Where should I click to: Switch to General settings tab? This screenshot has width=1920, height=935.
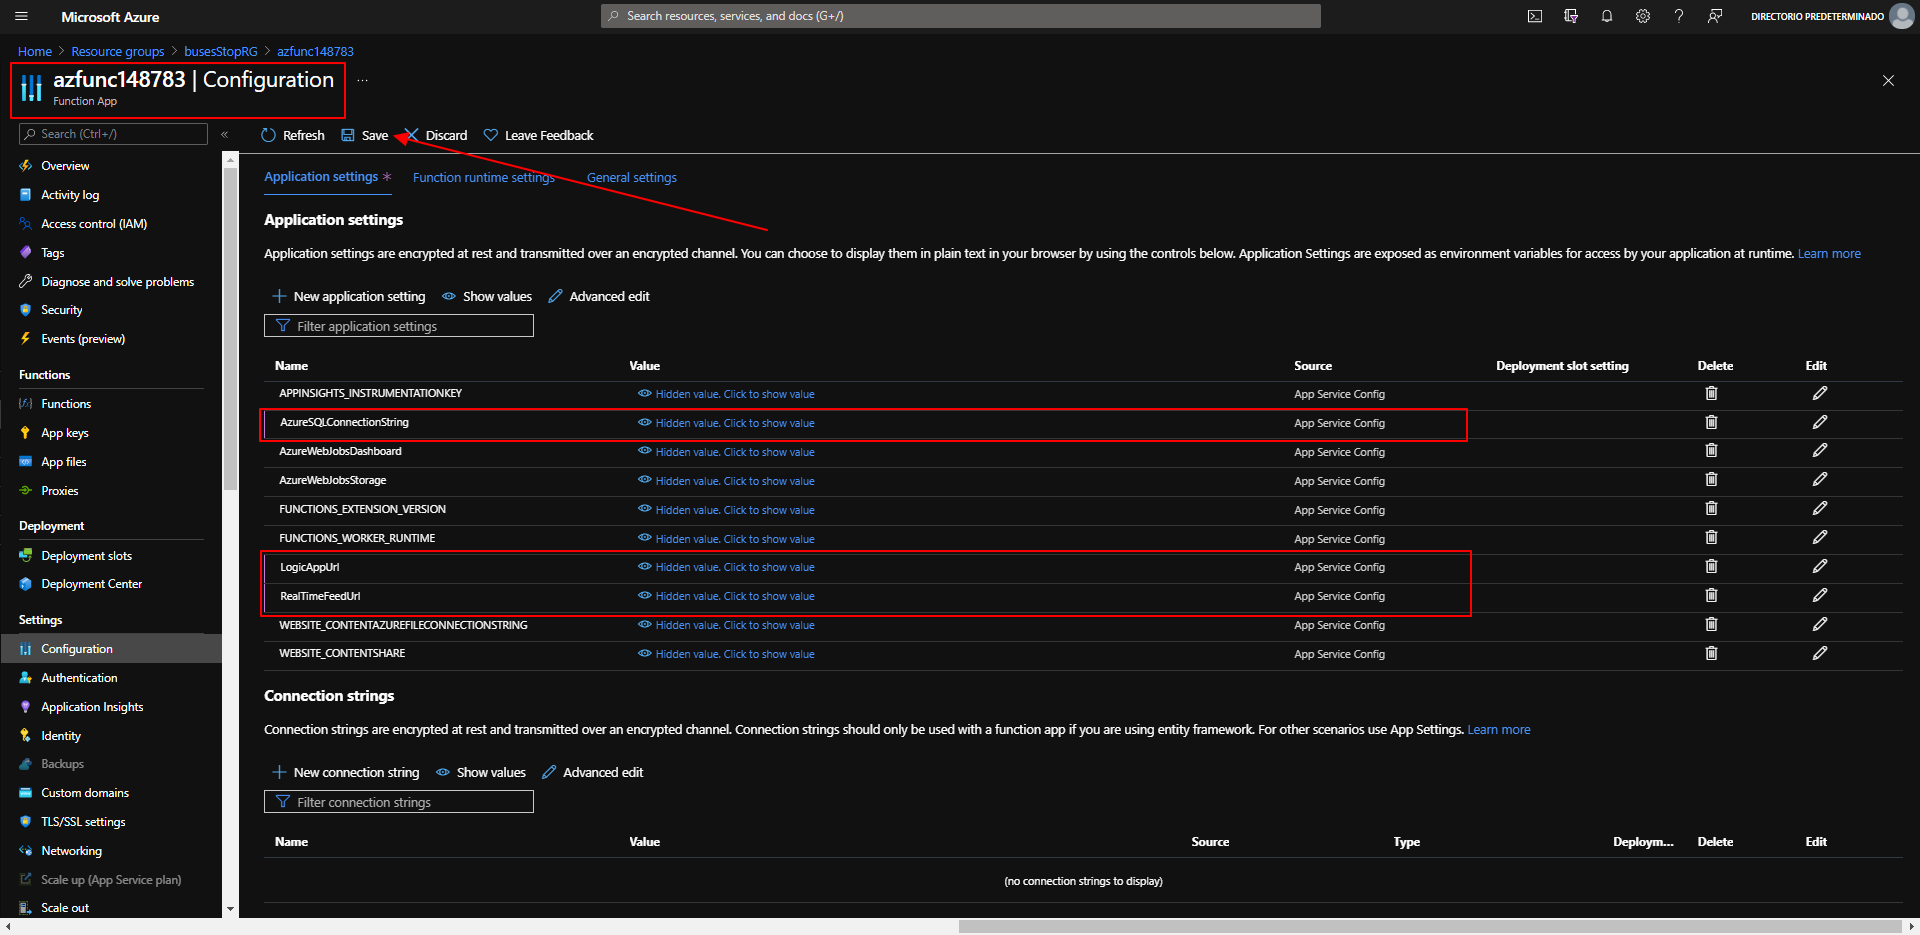point(632,177)
